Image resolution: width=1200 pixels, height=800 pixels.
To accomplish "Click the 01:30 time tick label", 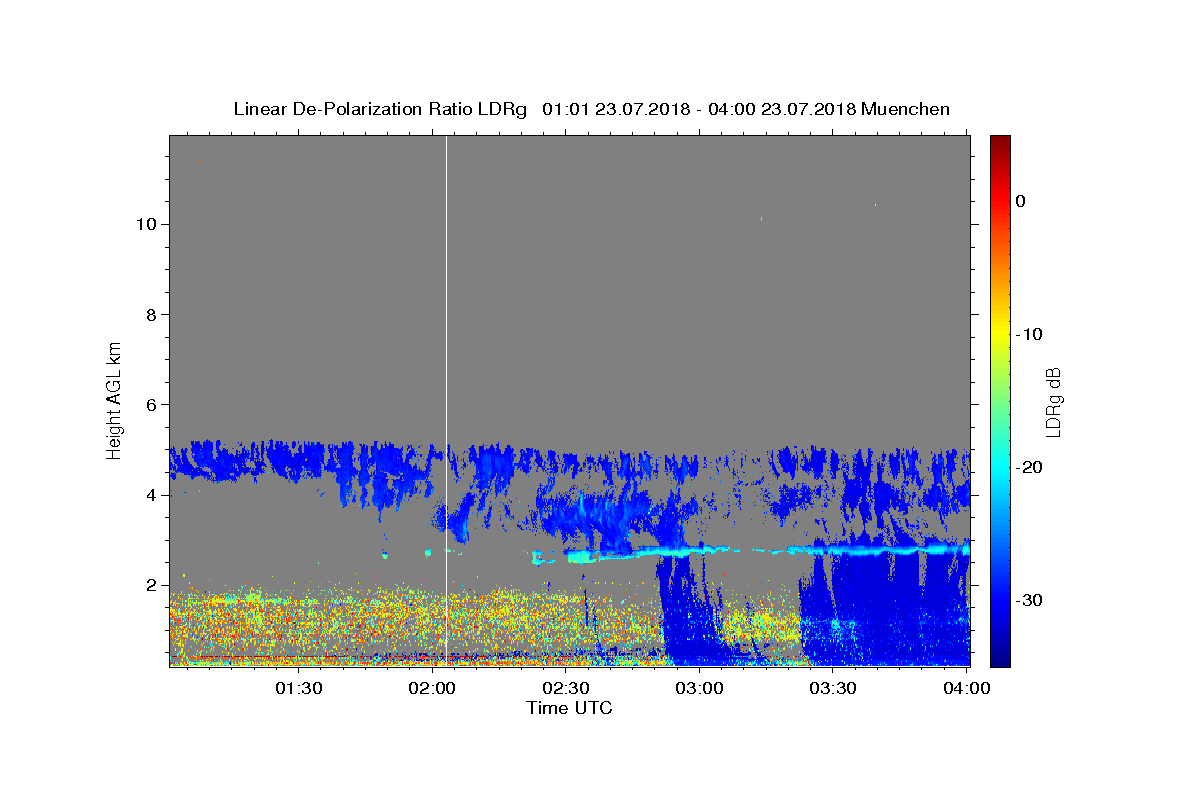I will [299, 688].
